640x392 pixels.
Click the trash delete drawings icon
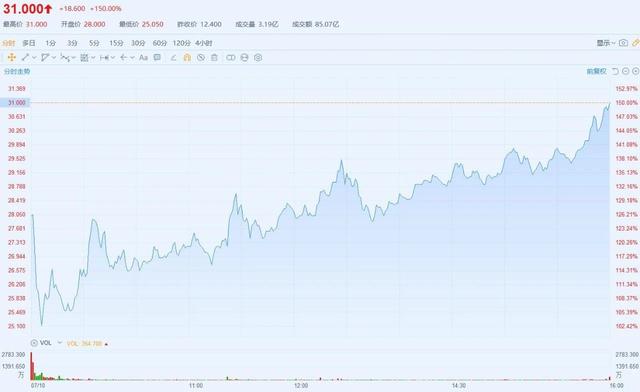[x=214, y=58]
